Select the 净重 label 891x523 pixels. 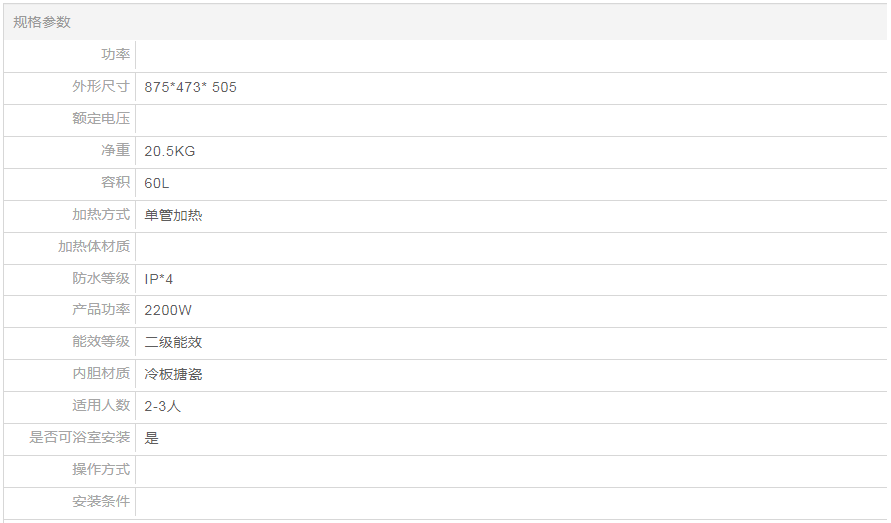click(x=115, y=151)
